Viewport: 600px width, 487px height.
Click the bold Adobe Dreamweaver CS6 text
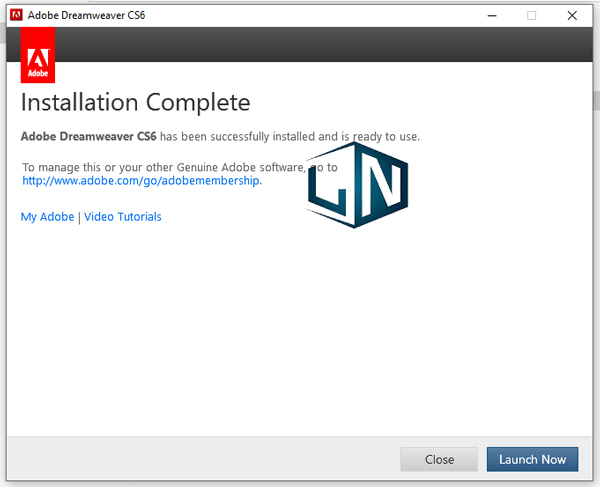[89, 137]
